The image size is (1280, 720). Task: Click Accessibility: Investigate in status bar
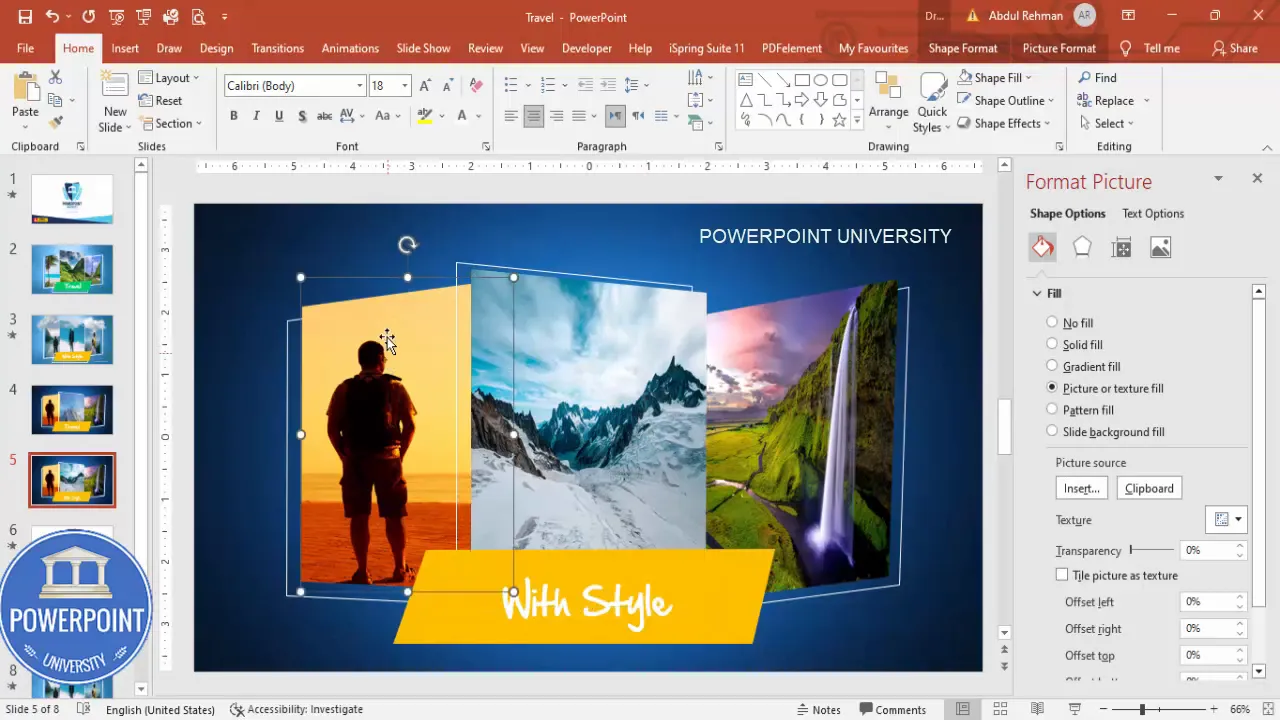coord(296,709)
